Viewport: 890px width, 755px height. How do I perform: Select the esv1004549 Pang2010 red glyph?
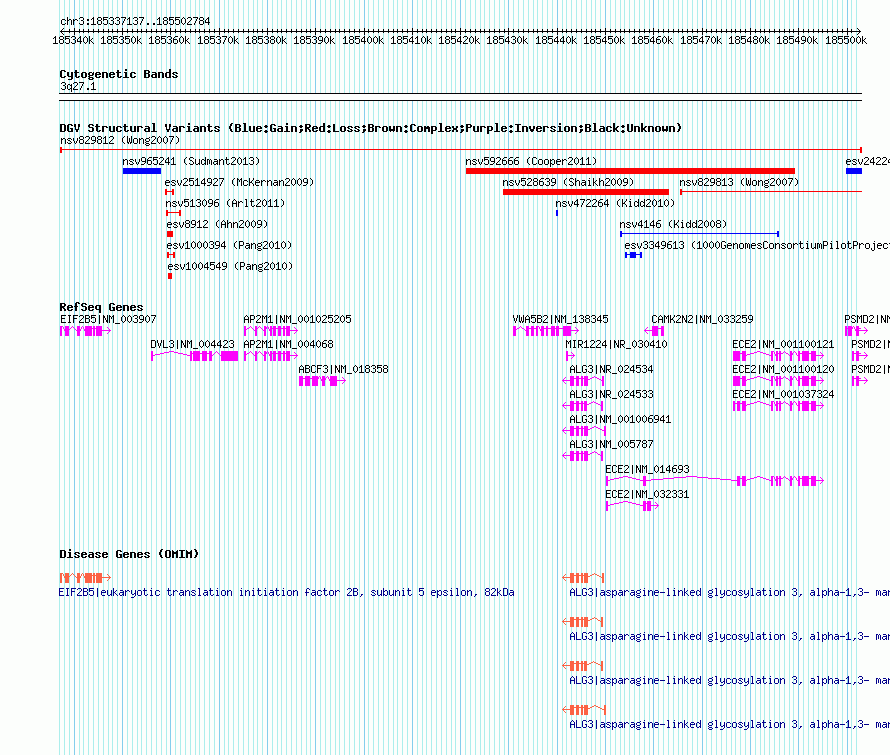(170, 276)
